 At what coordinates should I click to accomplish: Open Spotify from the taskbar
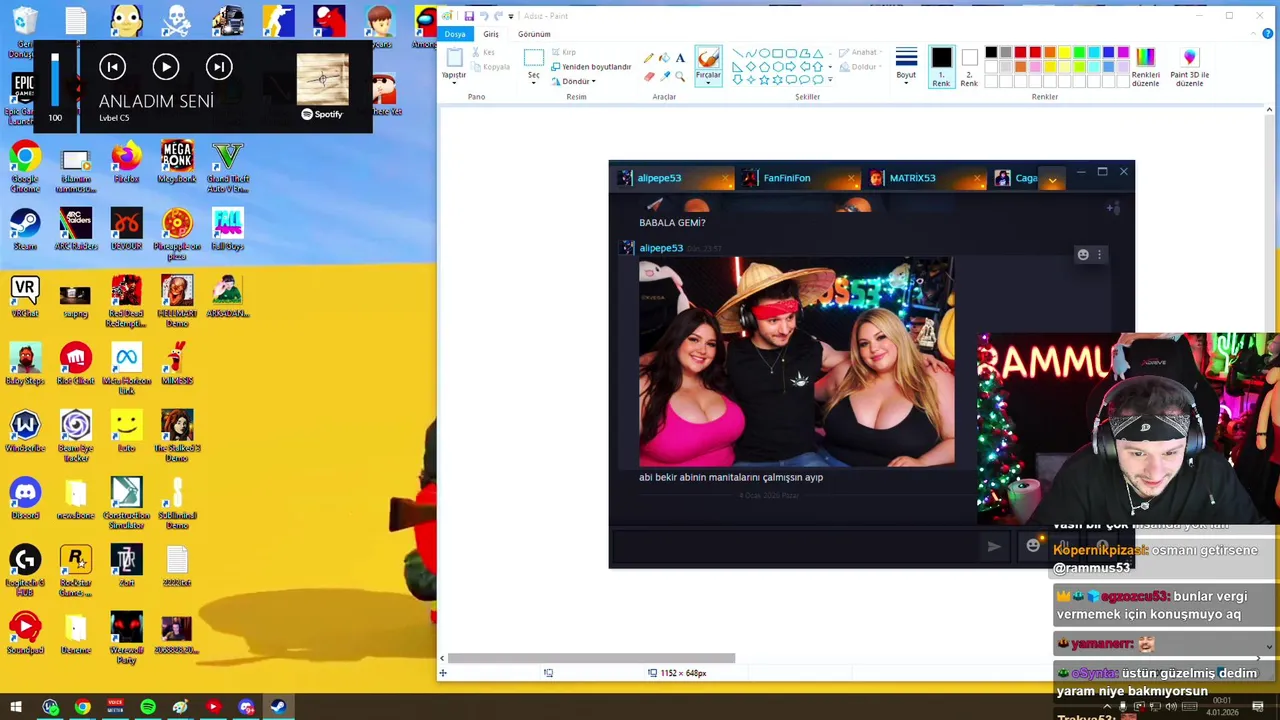(148, 707)
